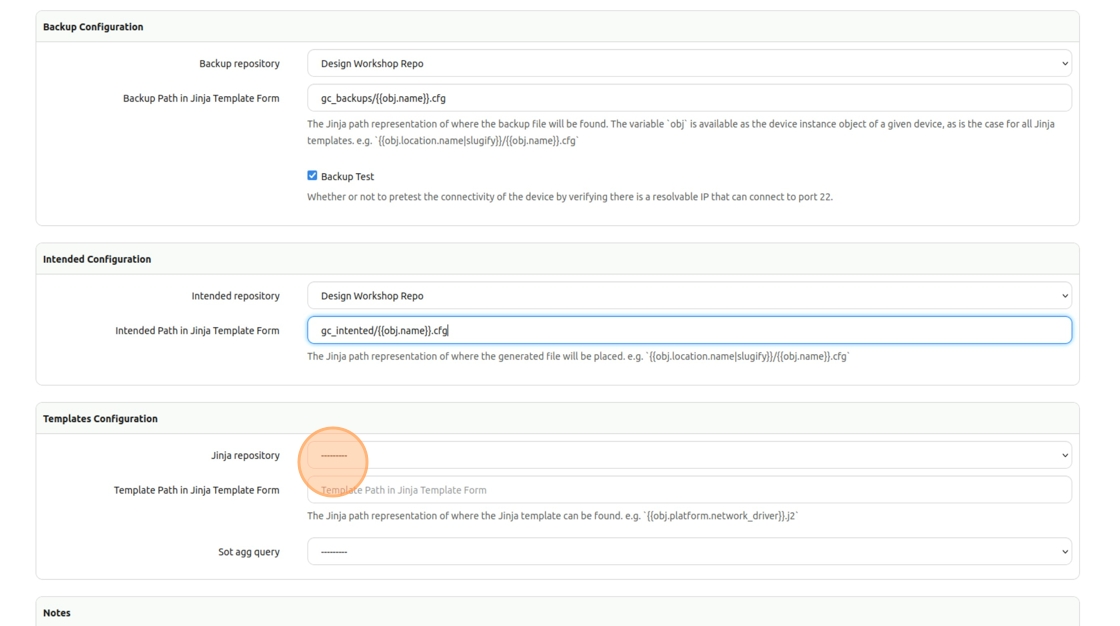
Task: Expand the Sot agg query dropdown
Action: pyautogui.click(x=689, y=552)
